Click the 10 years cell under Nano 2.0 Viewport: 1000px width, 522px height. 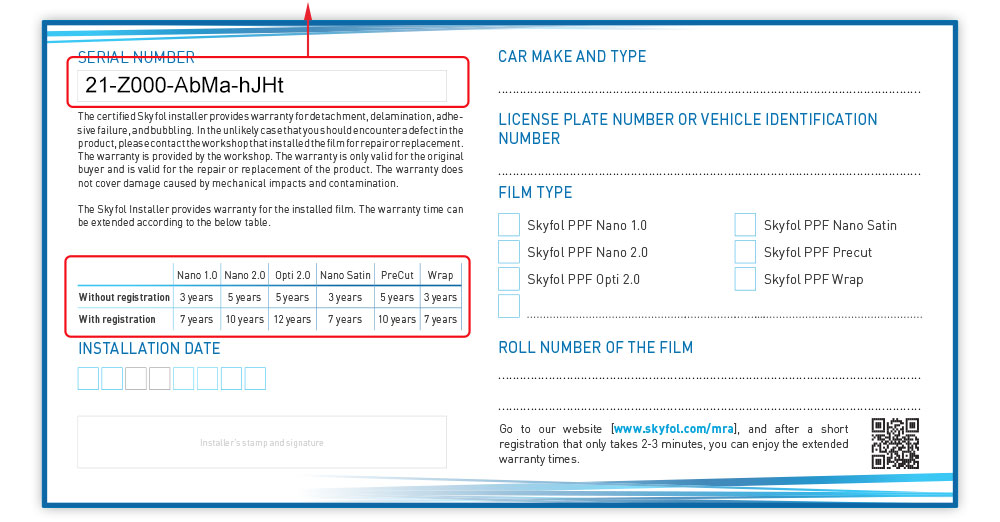(x=244, y=319)
